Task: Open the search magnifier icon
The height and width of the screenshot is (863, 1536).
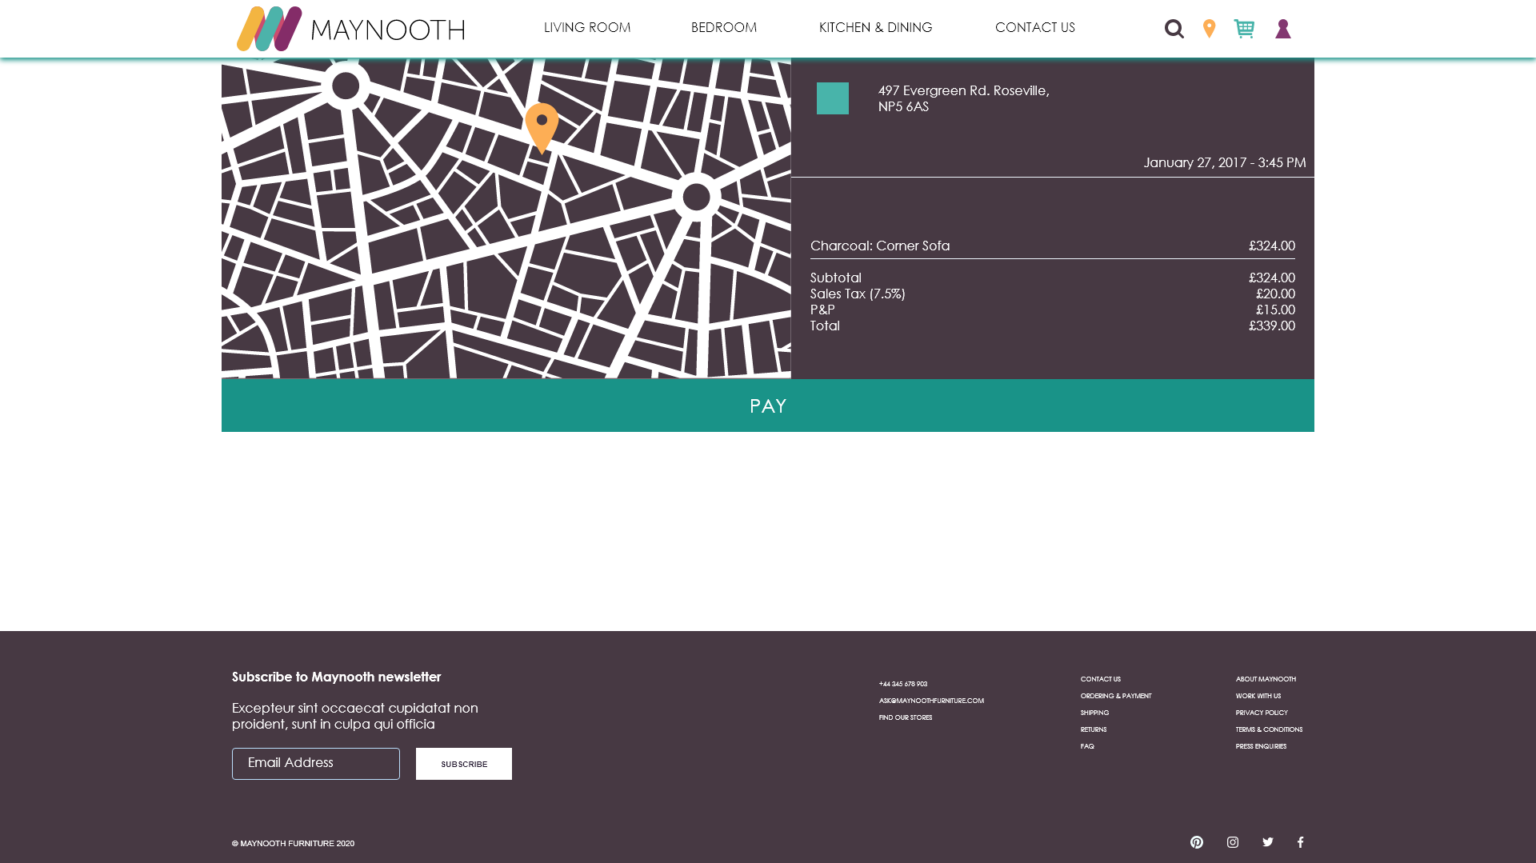Action: (1174, 29)
